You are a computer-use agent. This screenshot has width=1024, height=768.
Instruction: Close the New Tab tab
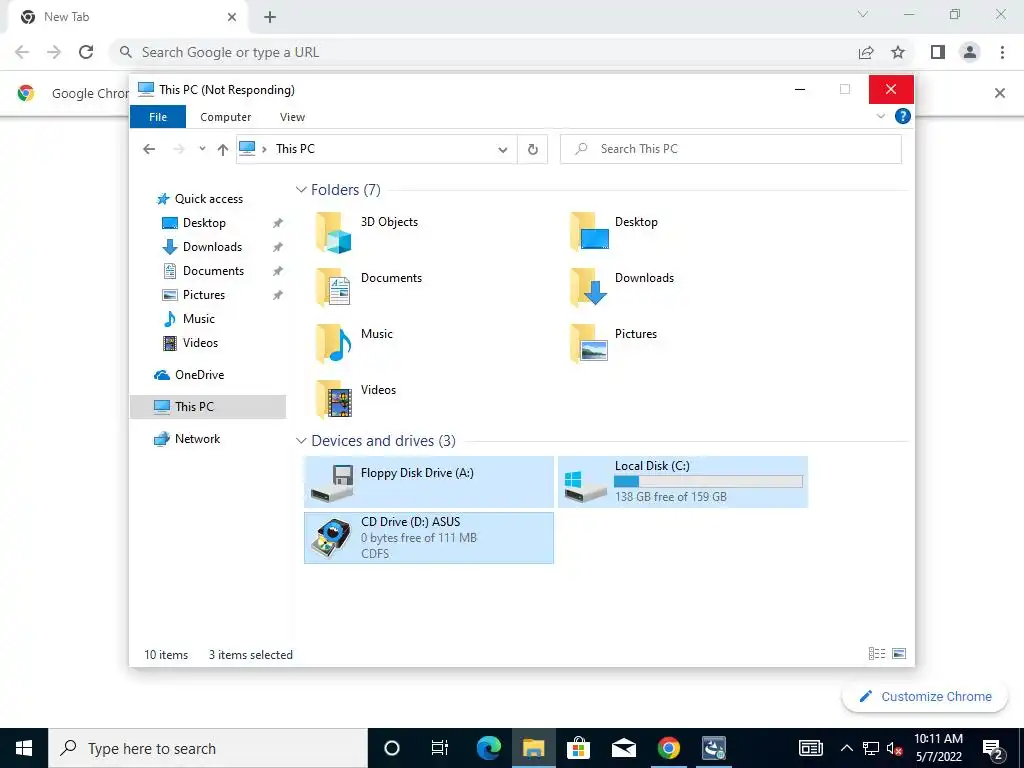click(232, 18)
